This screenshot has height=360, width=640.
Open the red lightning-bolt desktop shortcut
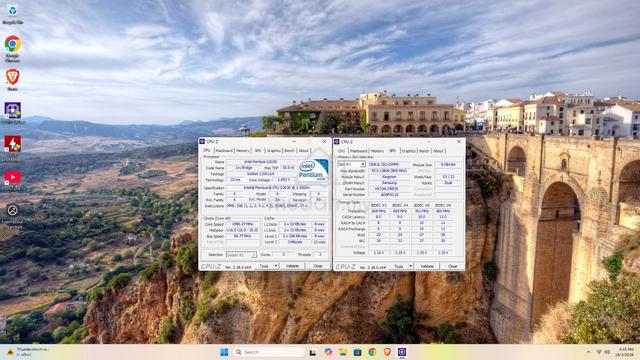[12, 147]
